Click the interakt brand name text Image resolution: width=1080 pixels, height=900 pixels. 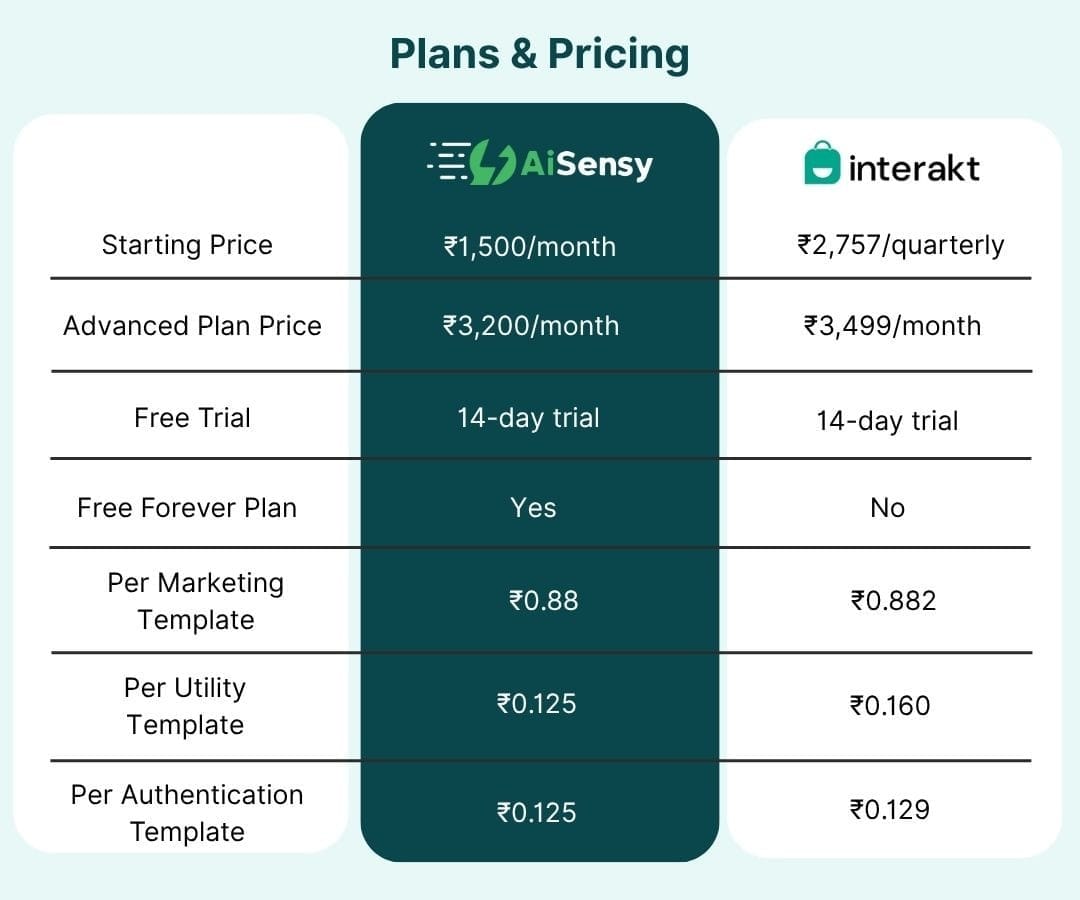click(913, 168)
